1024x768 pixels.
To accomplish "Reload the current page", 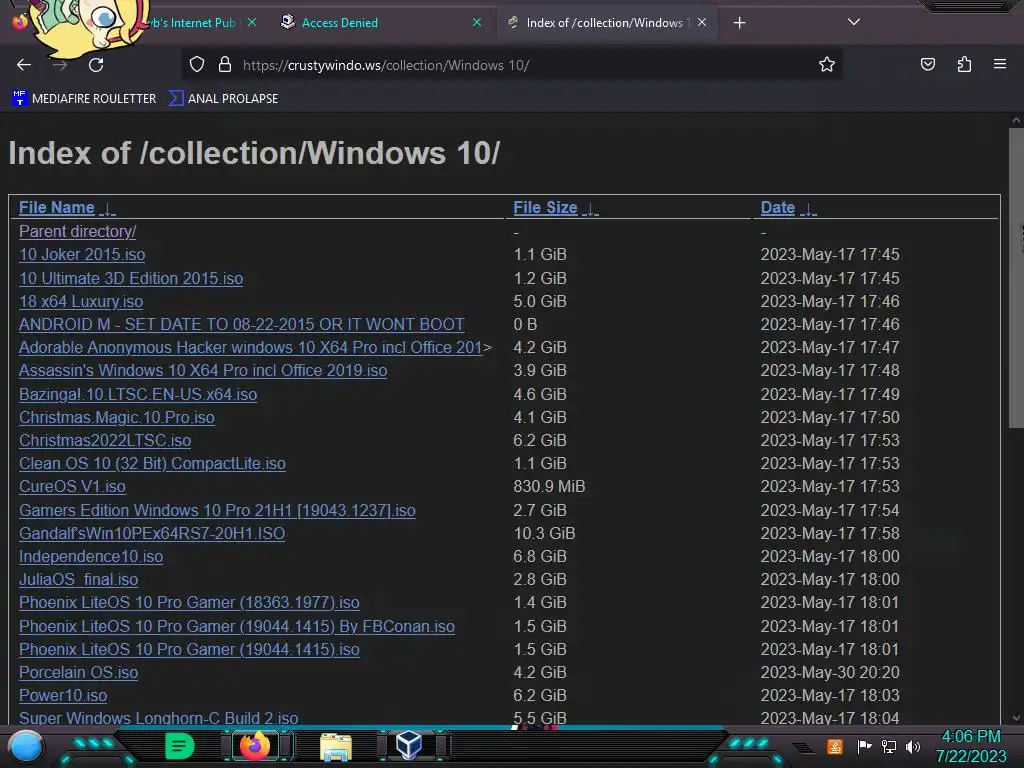I will tap(96, 65).
